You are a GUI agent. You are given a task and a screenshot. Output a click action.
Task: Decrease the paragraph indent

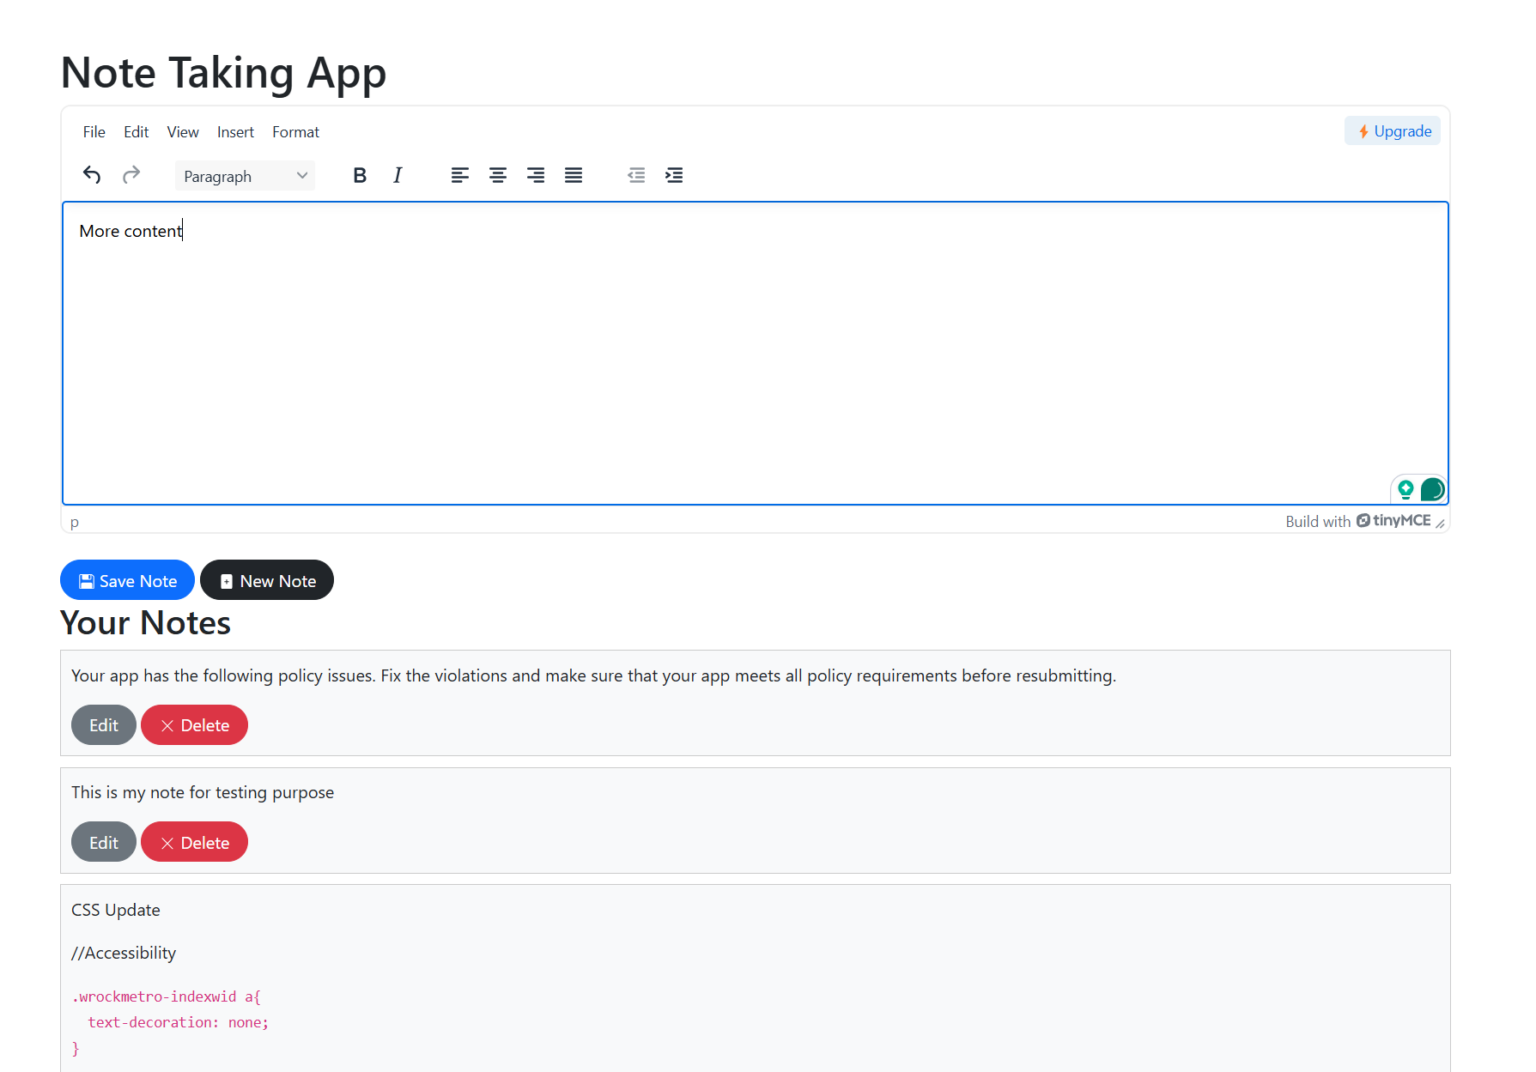tap(636, 174)
